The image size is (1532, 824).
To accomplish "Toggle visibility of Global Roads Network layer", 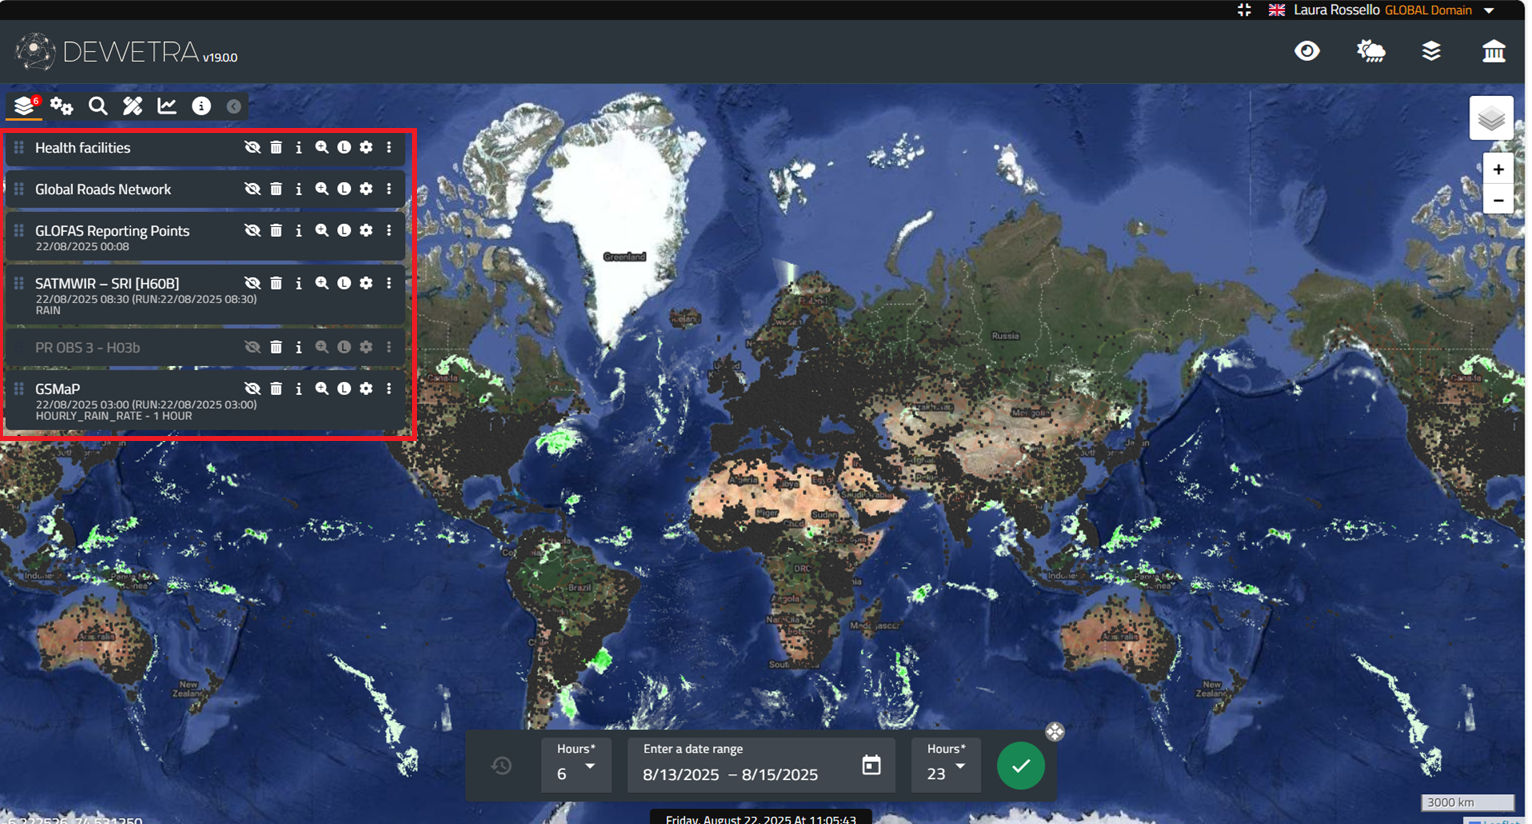I will (252, 190).
